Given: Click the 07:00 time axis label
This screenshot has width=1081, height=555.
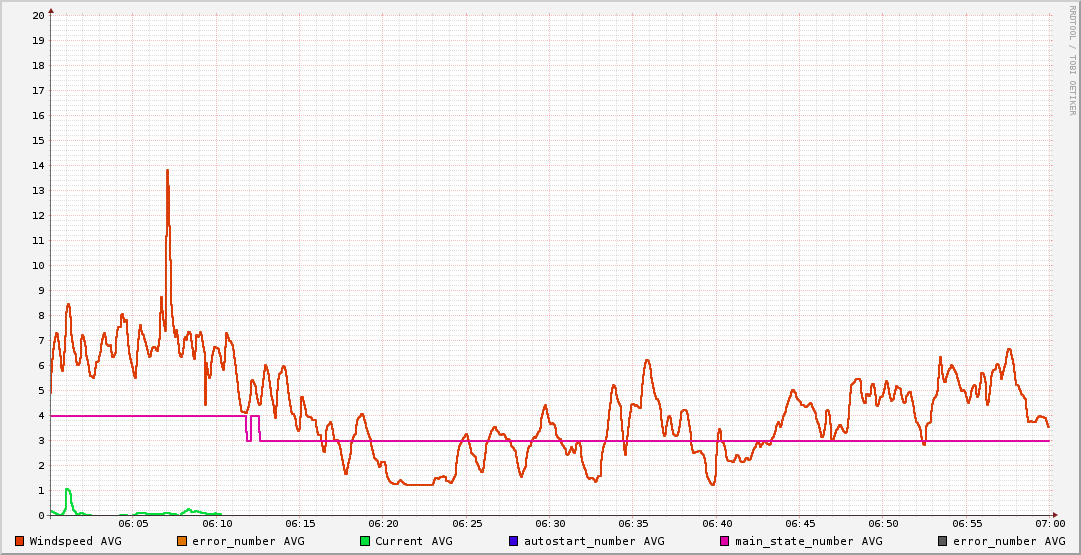Looking at the screenshot, I should tap(1050, 523).
